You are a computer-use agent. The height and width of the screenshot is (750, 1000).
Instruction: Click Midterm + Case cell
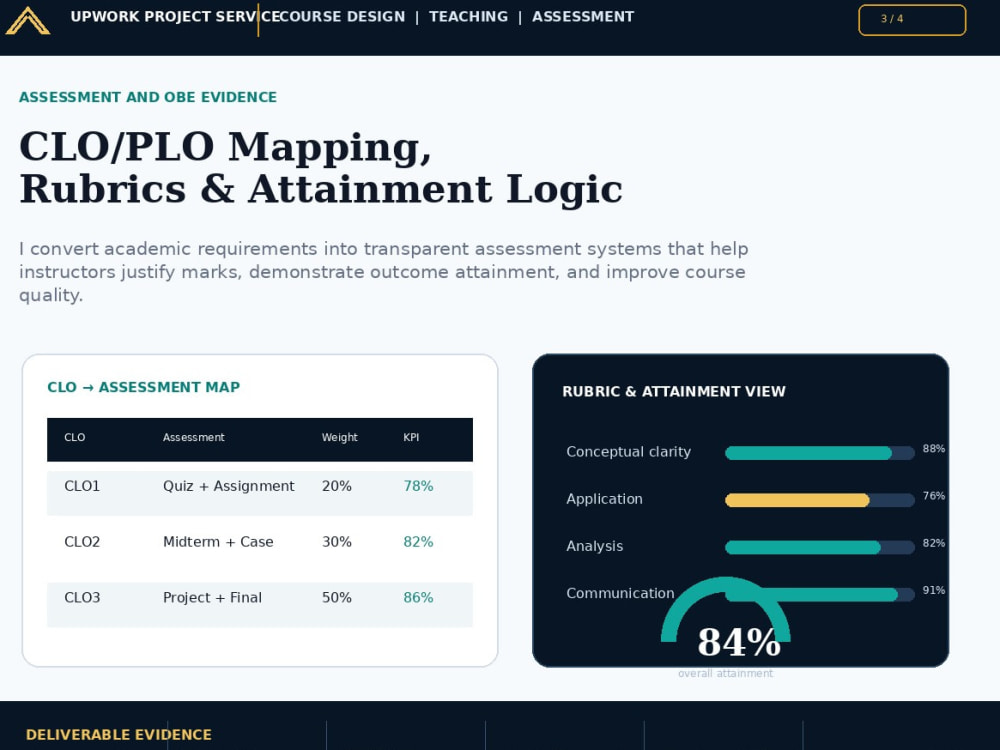click(x=218, y=542)
